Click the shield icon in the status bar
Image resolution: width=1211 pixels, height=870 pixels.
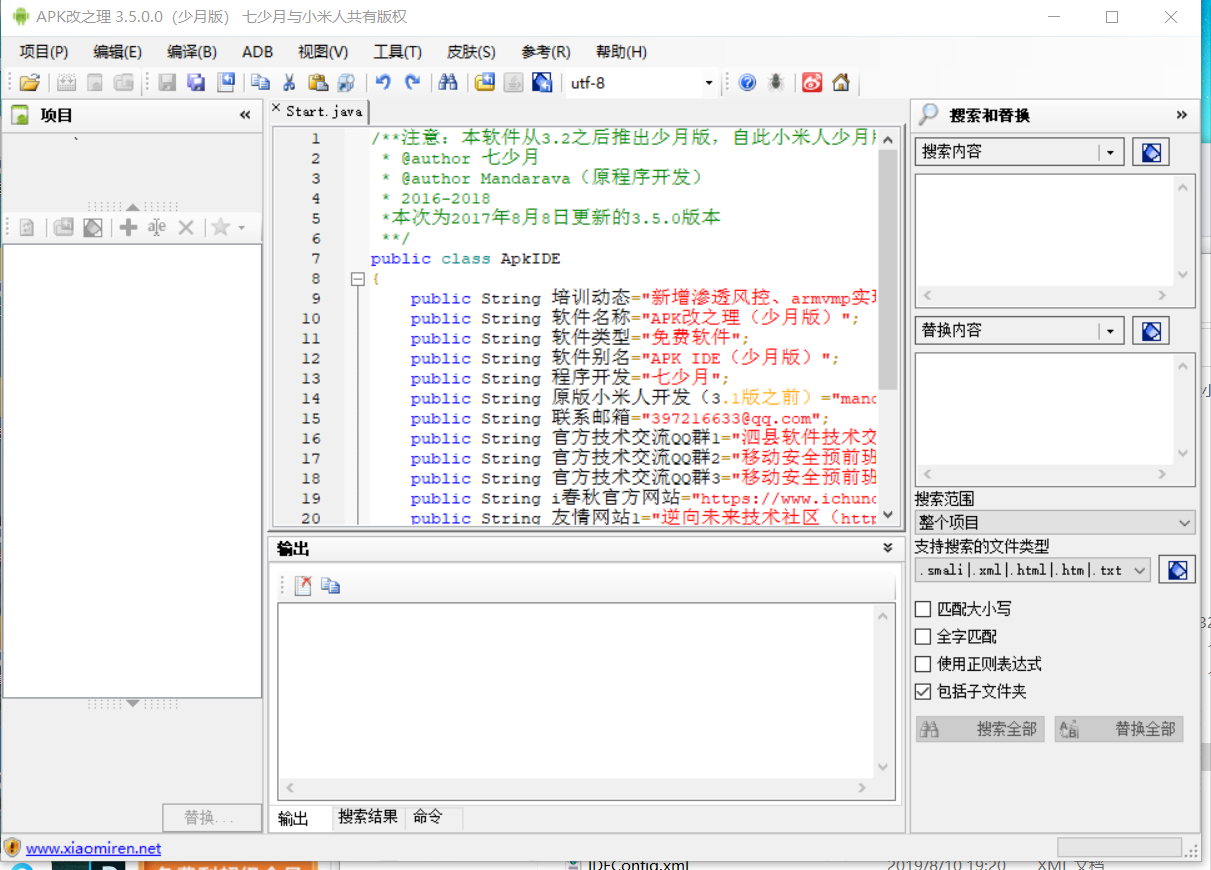tap(11, 848)
